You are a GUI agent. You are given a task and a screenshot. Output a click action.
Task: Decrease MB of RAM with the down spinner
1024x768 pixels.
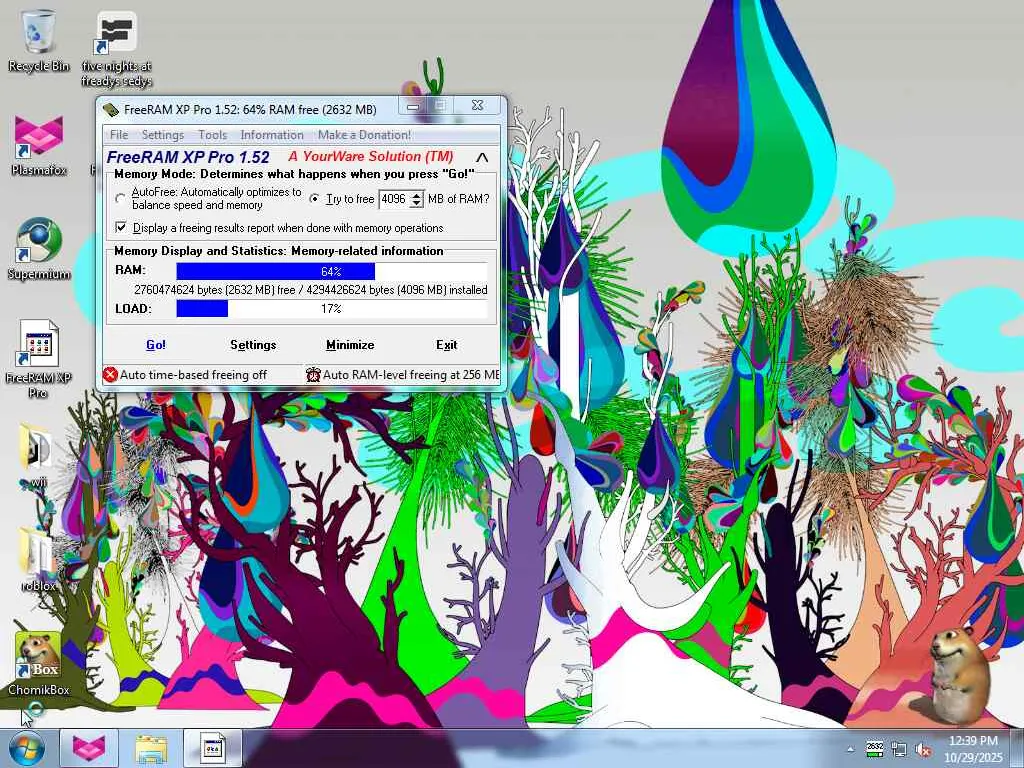(x=417, y=203)
